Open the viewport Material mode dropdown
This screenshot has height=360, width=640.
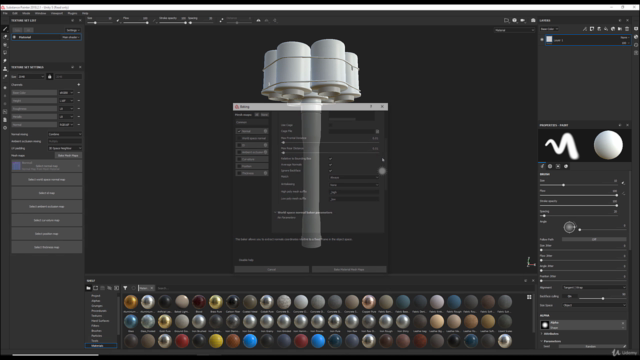[x=514, y=30]
